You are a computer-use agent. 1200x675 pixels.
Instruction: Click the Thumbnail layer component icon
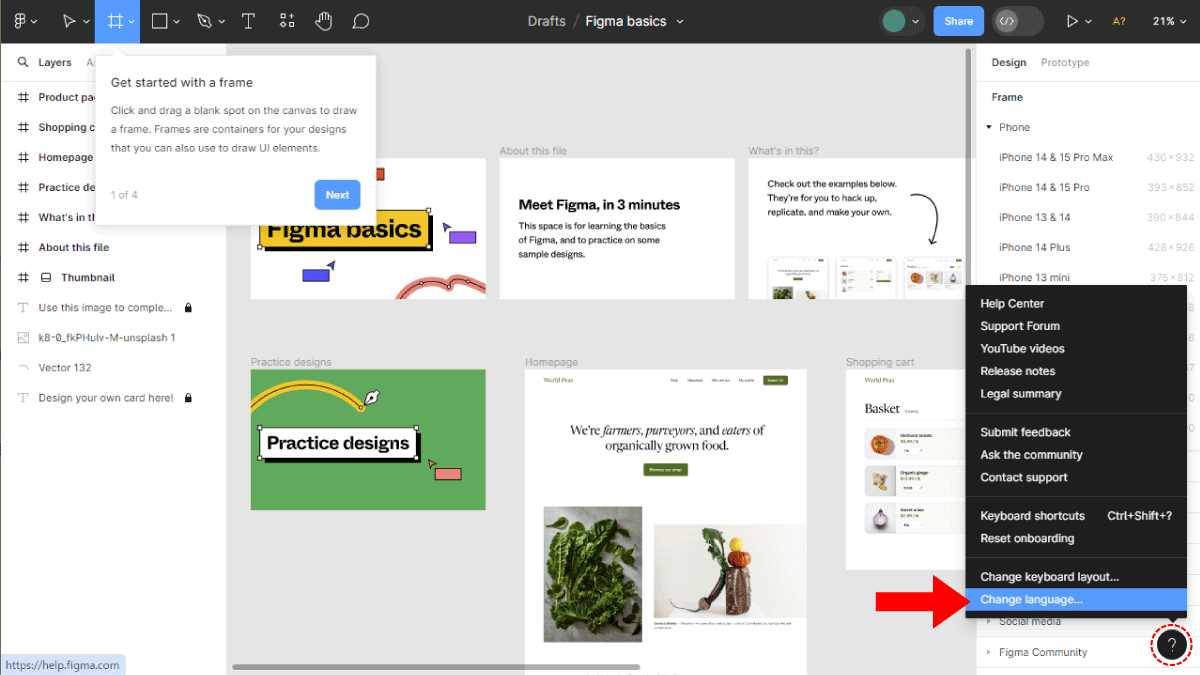point(46,277)
